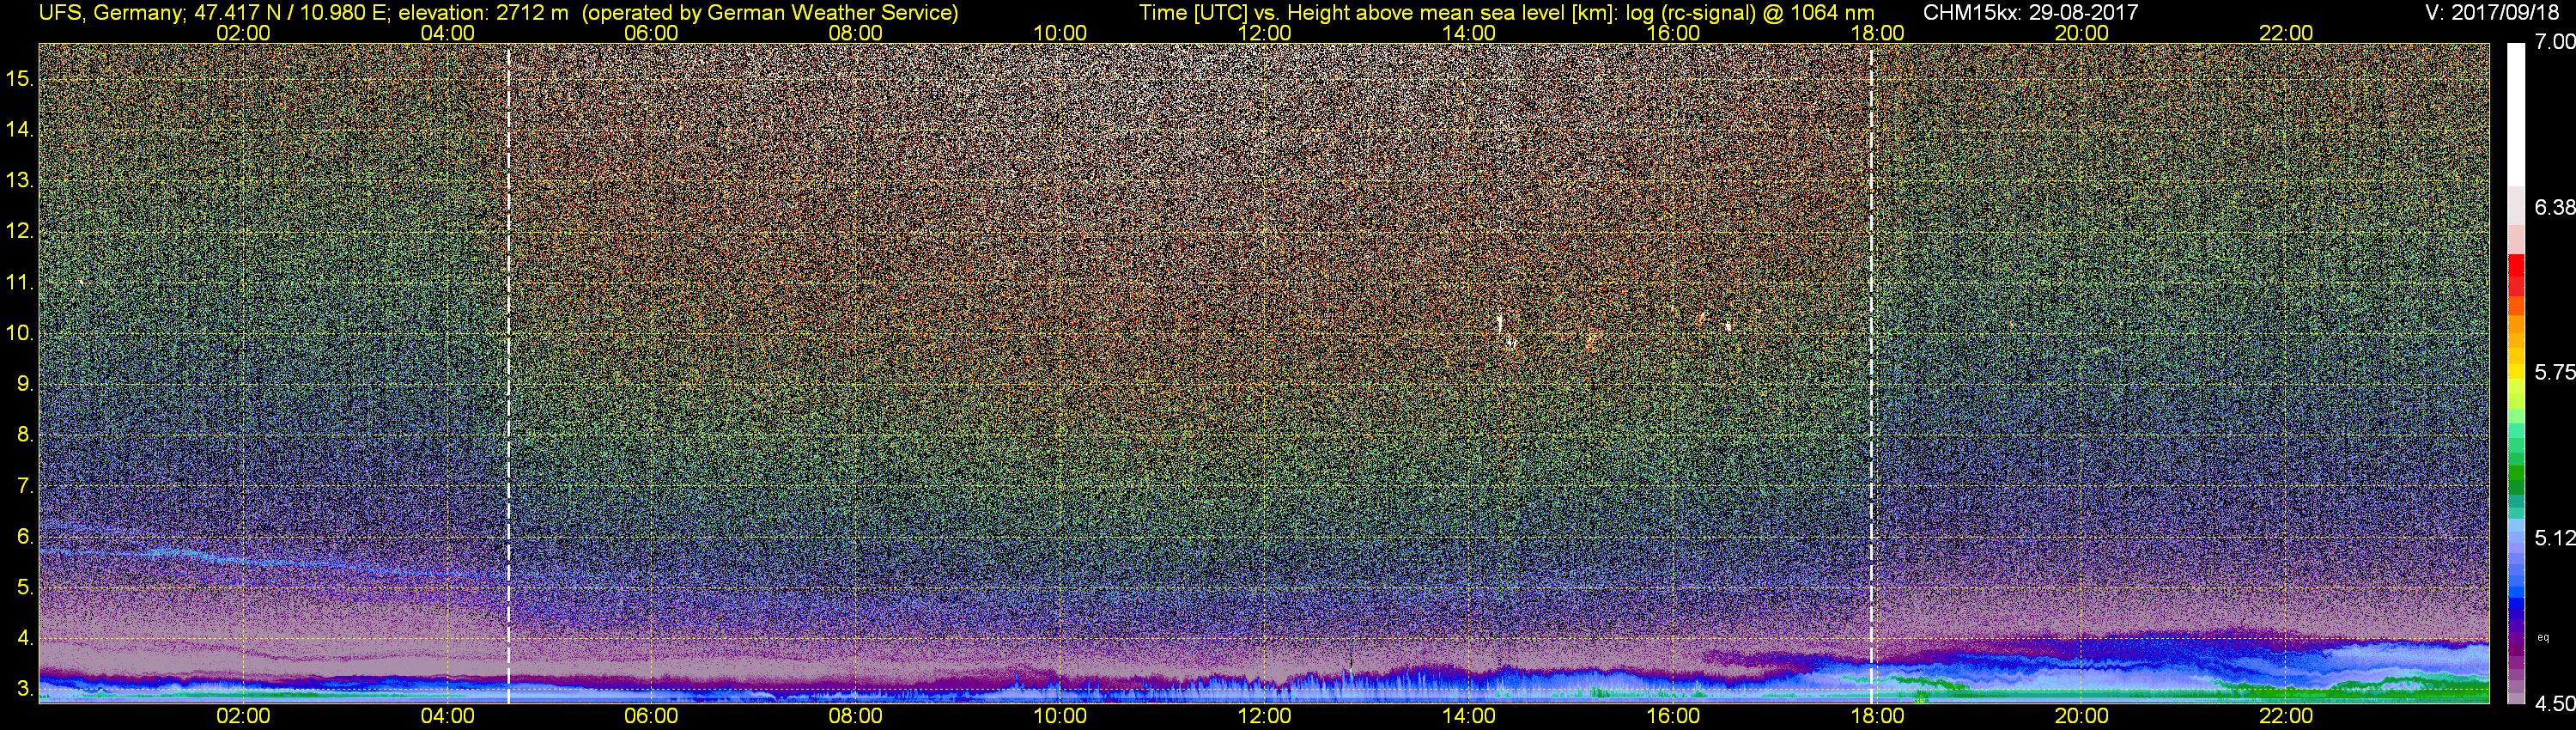Screen dimensions: 2576x730
Task: Click the height axis label "4."
Action: pyautogui.click(x=26, y=639)
